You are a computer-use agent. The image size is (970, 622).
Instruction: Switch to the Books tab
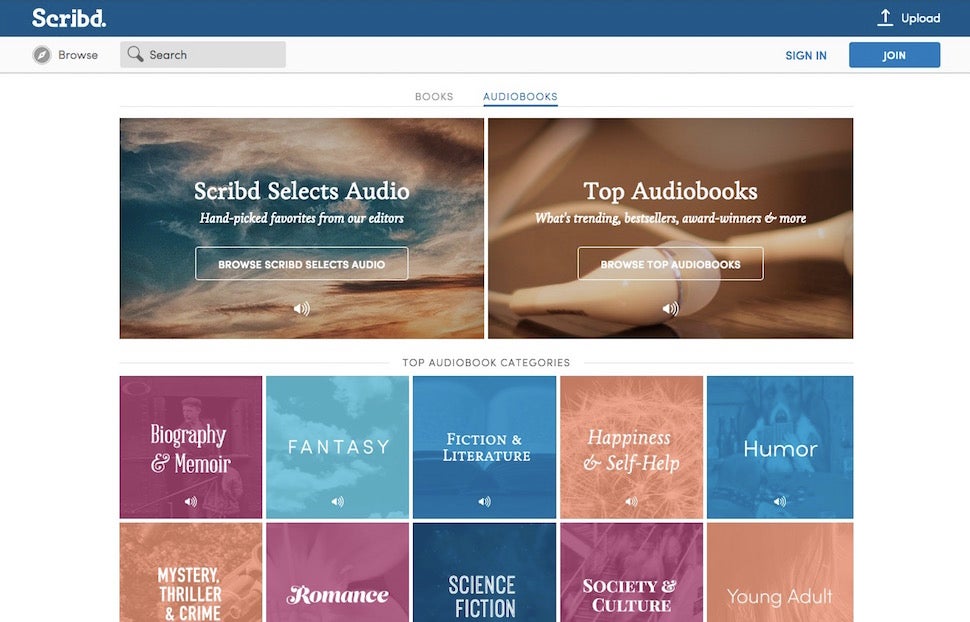pyautogui.click(x=434, y=97)
